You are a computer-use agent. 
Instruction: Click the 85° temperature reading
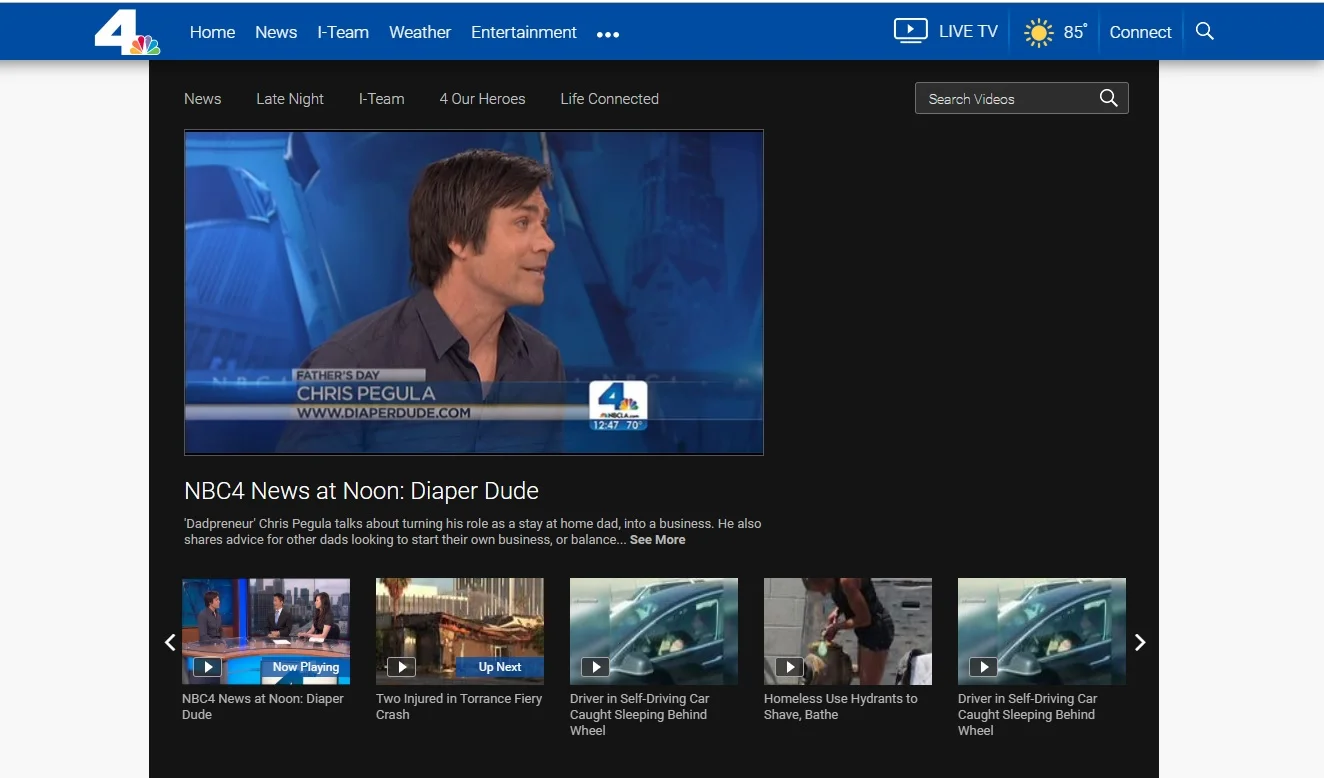pyautogui.click(x=1075, y=32)
